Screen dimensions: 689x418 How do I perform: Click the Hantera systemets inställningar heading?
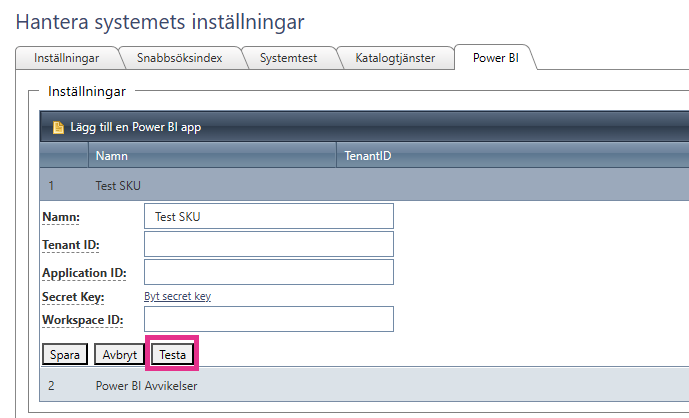[160, 22]
